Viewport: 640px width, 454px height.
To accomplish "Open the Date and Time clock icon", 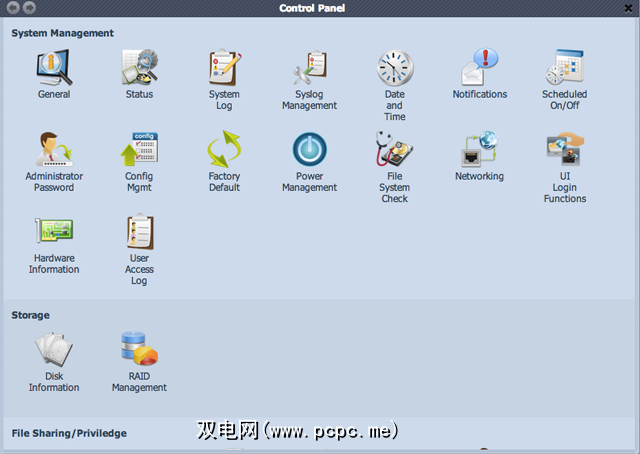I will pos(395,68).
